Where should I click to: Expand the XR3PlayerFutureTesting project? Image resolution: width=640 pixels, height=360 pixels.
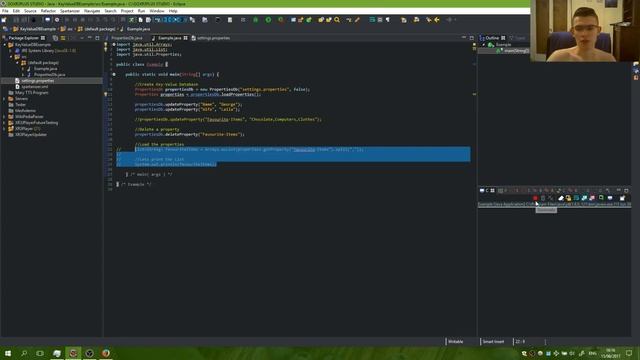point(5,122)
